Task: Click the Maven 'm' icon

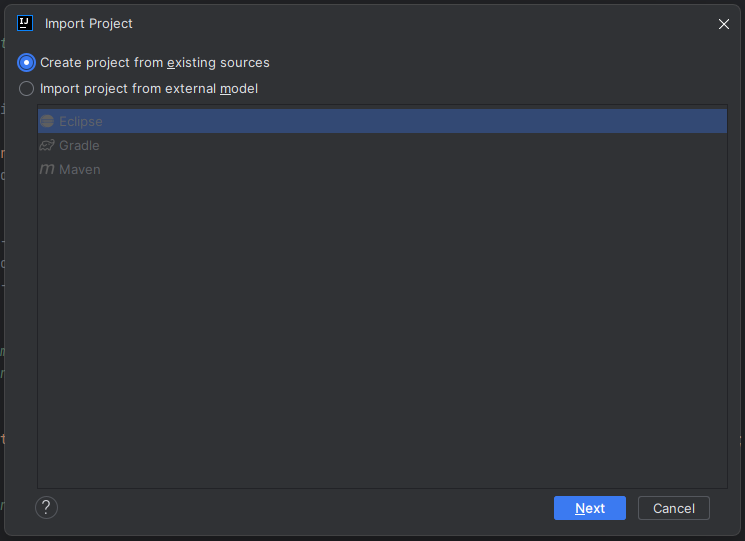Action: pyautogui.click(x=47, y=169)
